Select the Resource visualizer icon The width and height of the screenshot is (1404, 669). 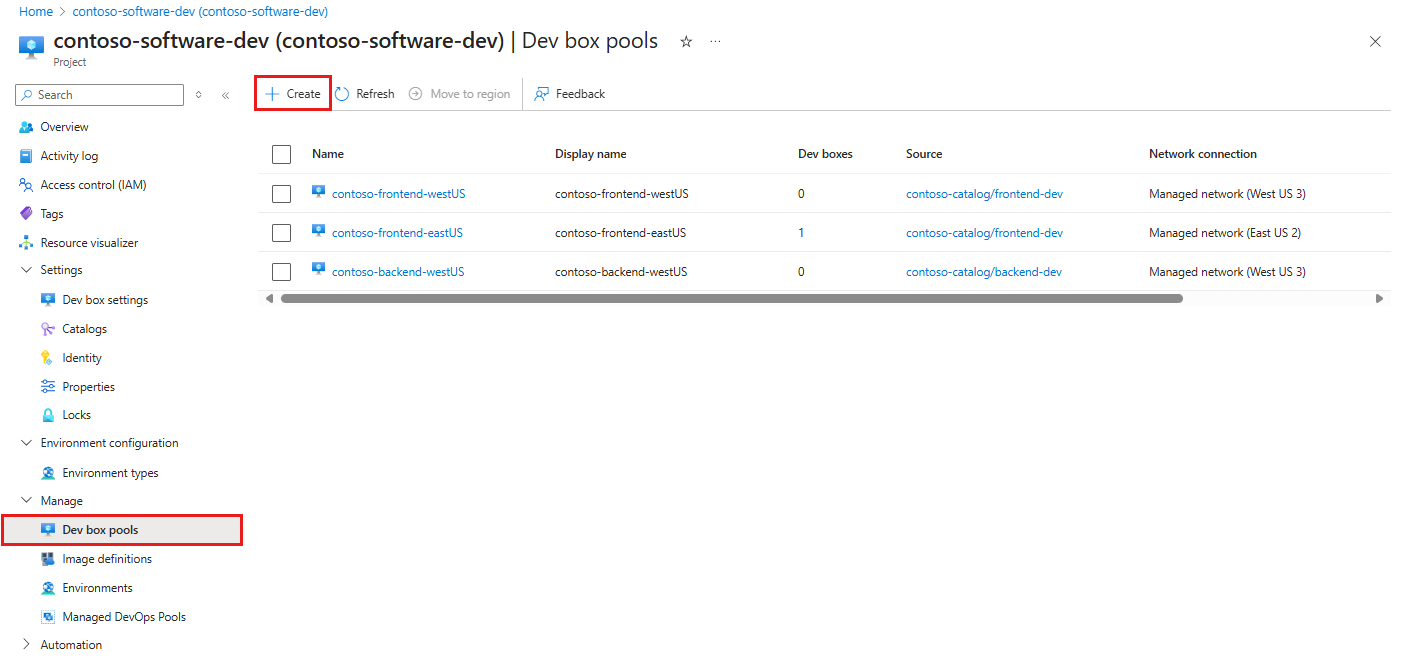pyautogui.click(x=25, y=242)
